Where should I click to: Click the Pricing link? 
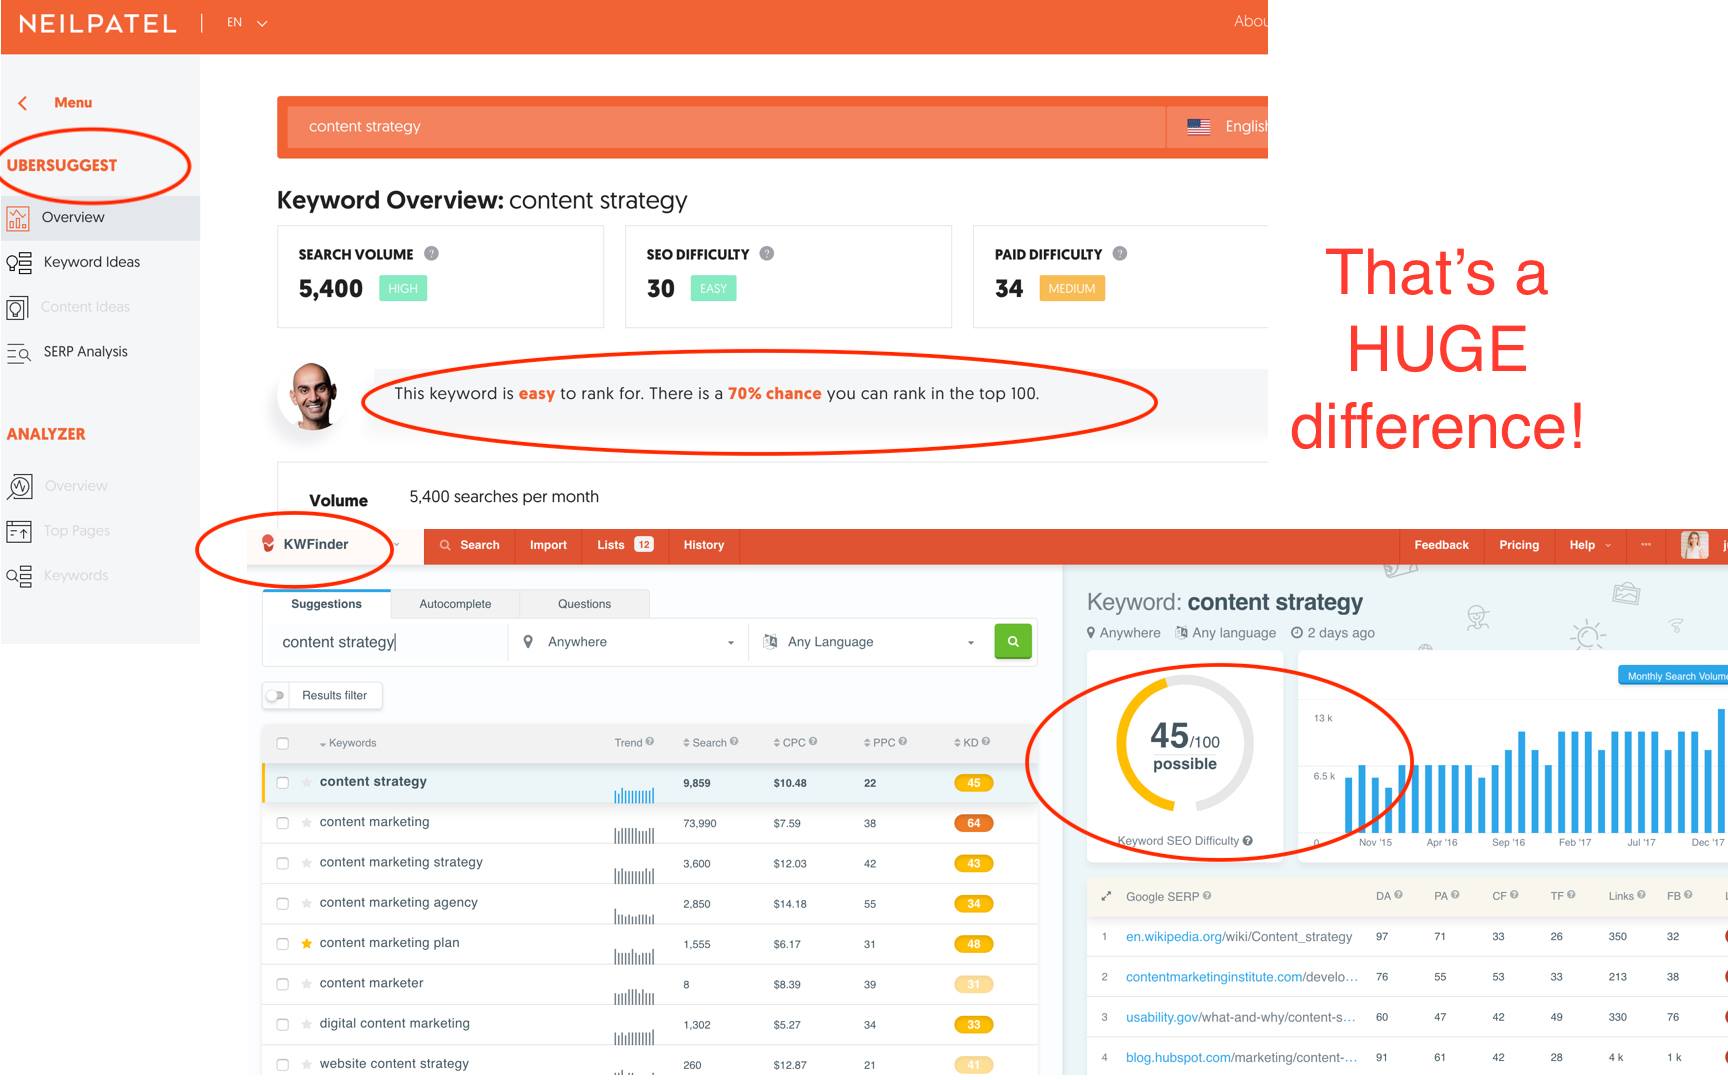(x=1518, y=545)
